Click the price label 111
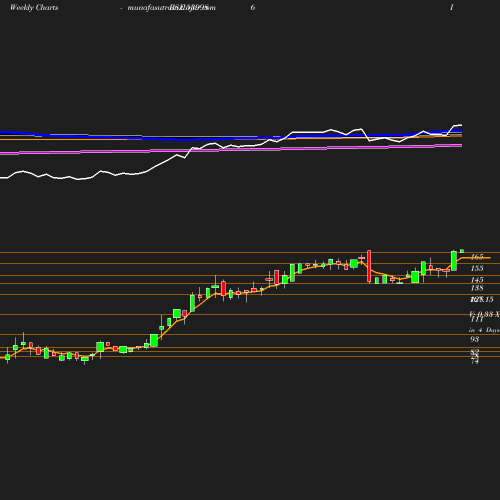Image resolution: width=500 pixels, height=500 pixels. (x=477, y=319)
